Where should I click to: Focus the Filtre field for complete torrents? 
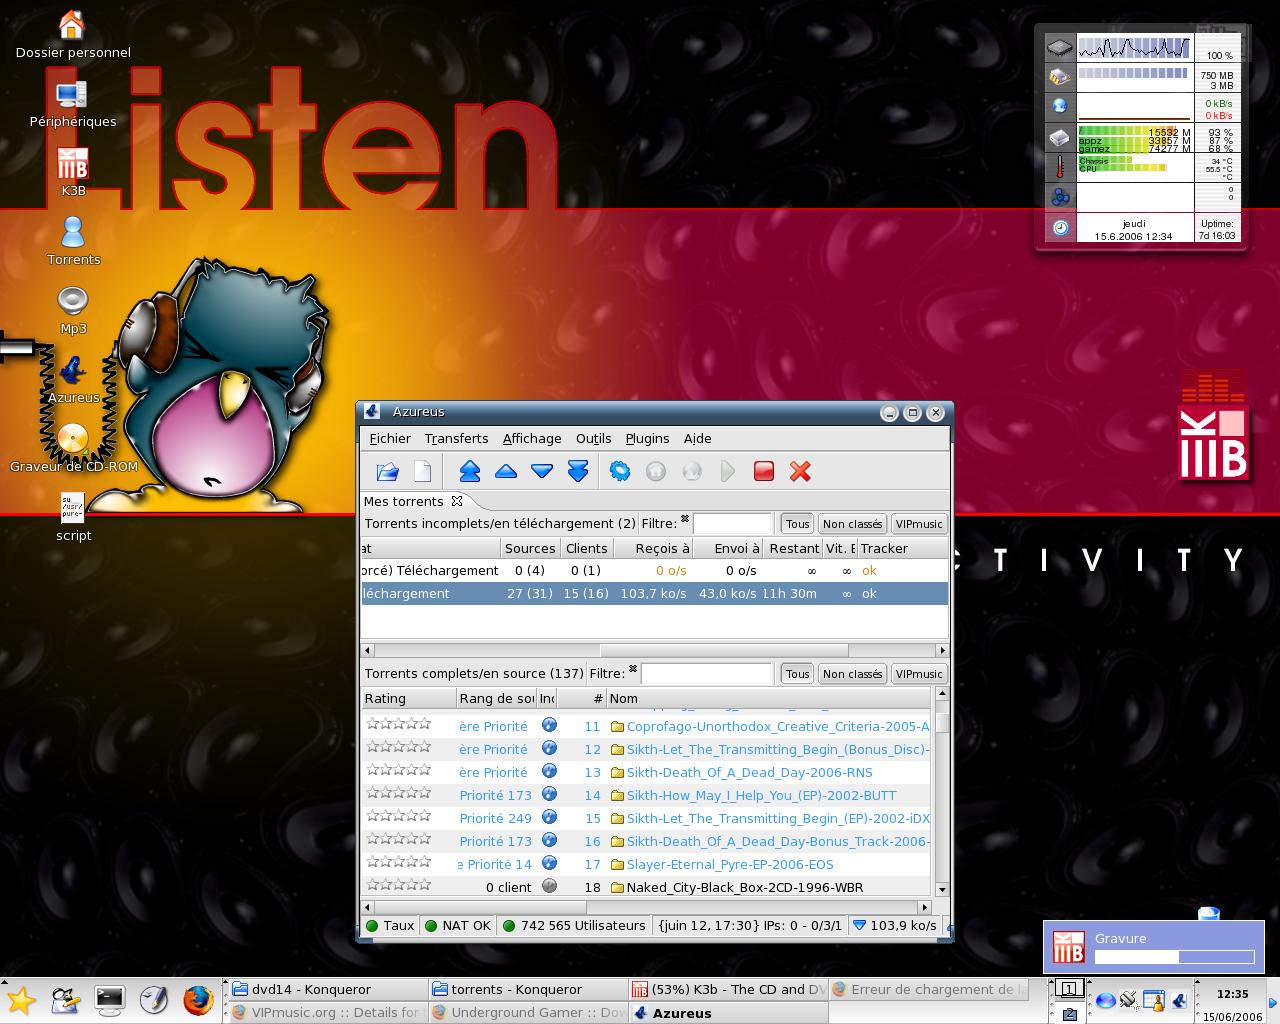706,674
